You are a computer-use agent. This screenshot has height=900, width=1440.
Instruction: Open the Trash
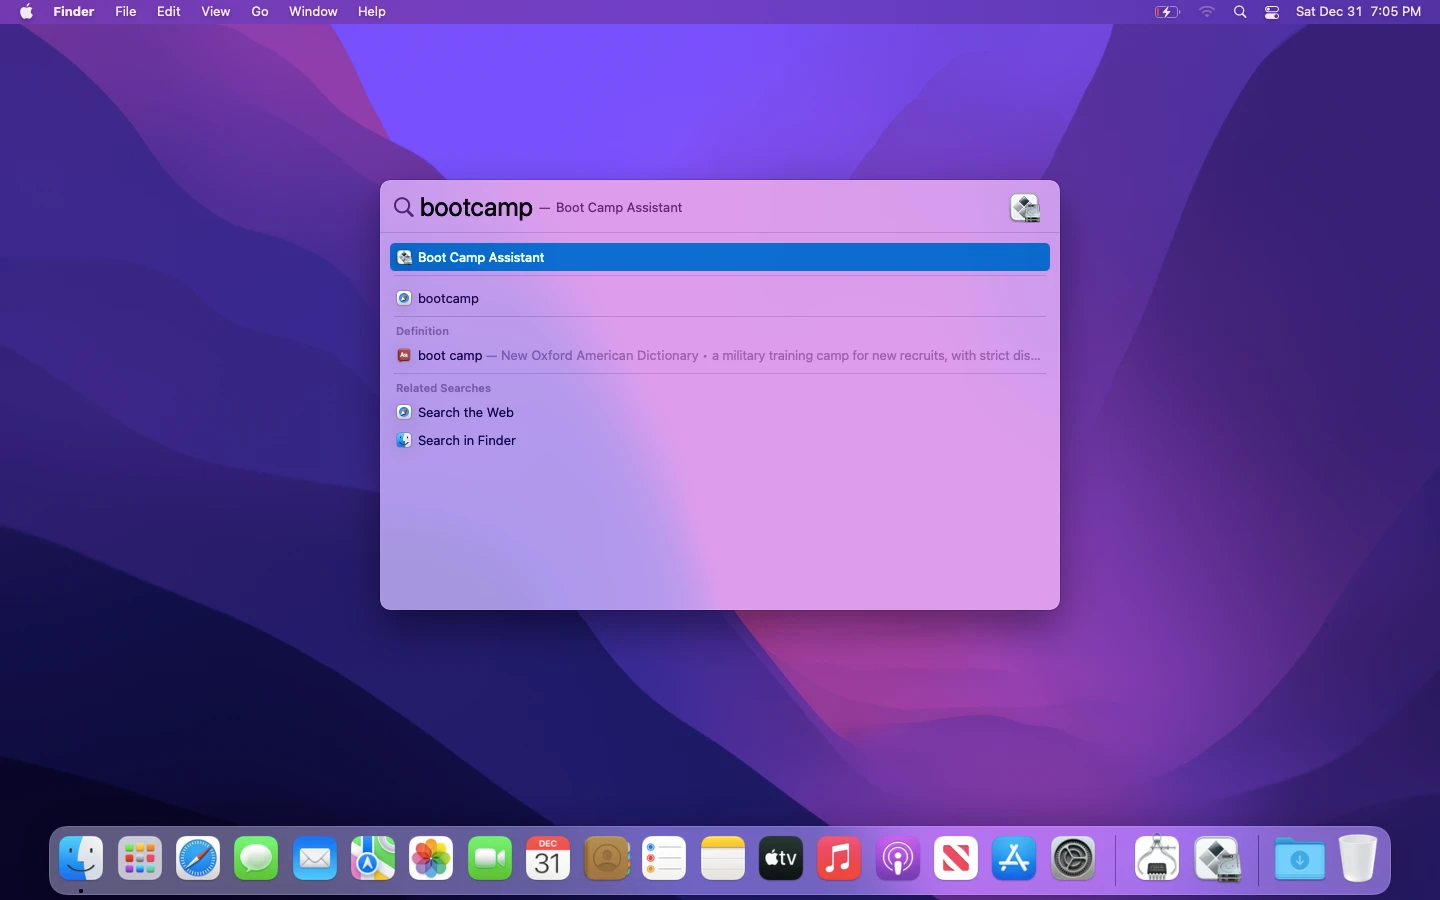(1357, 858)
